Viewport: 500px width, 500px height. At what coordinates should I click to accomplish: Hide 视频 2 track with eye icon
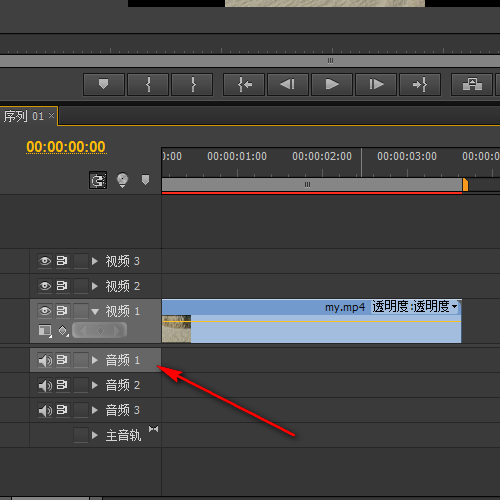point(45,286)
